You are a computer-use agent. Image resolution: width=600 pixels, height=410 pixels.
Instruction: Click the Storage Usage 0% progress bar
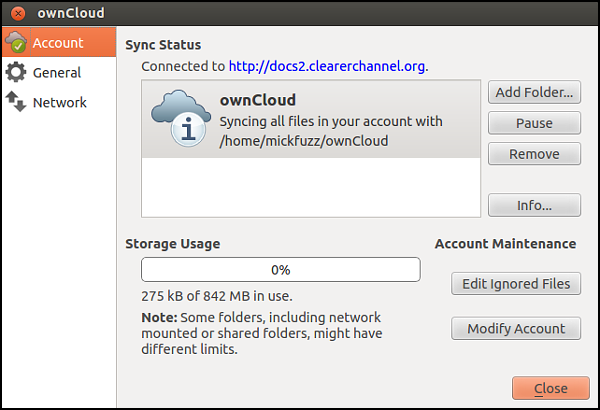pos(280,270)
